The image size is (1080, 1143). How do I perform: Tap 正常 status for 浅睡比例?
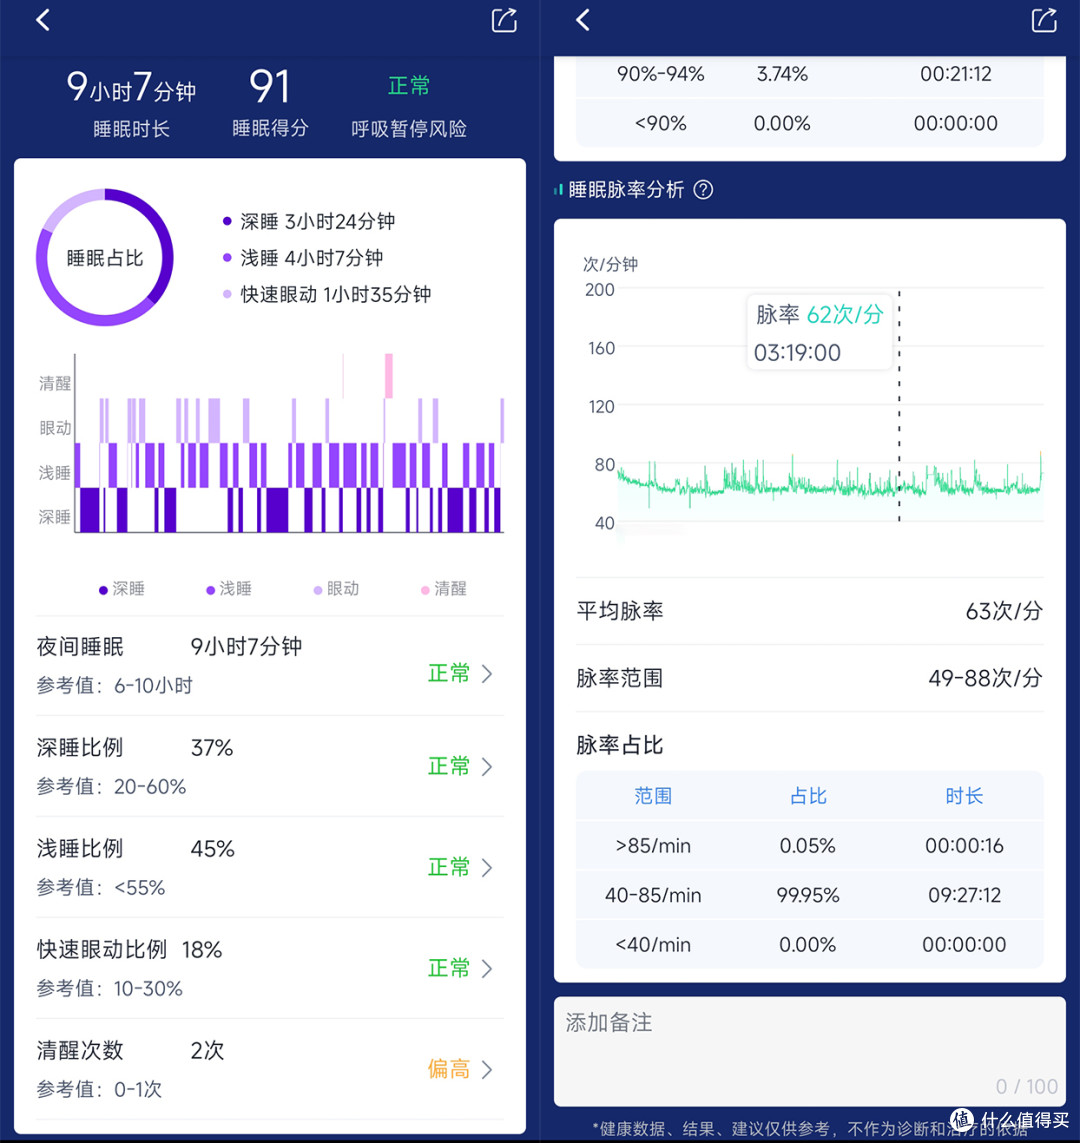click(x=448, y=867)
